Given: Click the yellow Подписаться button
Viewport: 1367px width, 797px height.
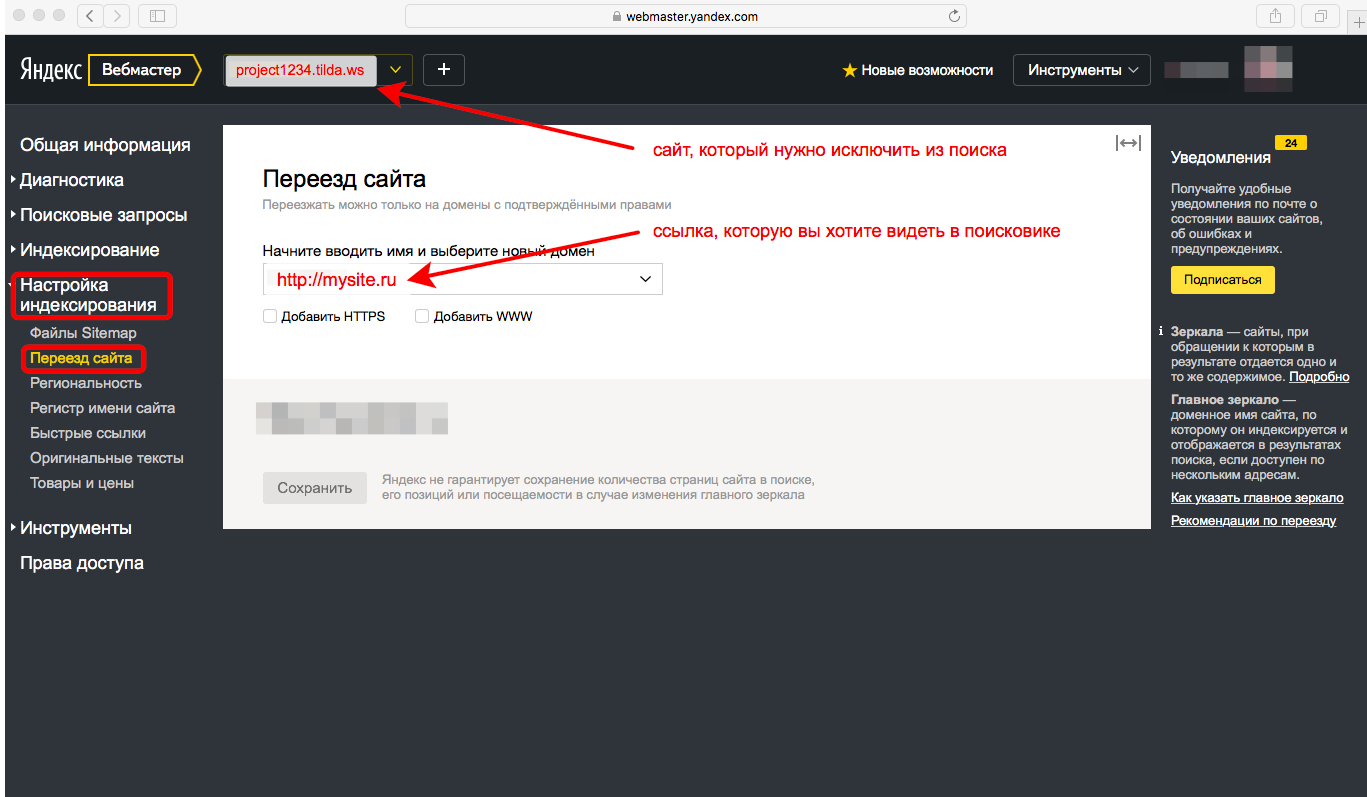Looking at the screenshot, I should (1222, 279).
